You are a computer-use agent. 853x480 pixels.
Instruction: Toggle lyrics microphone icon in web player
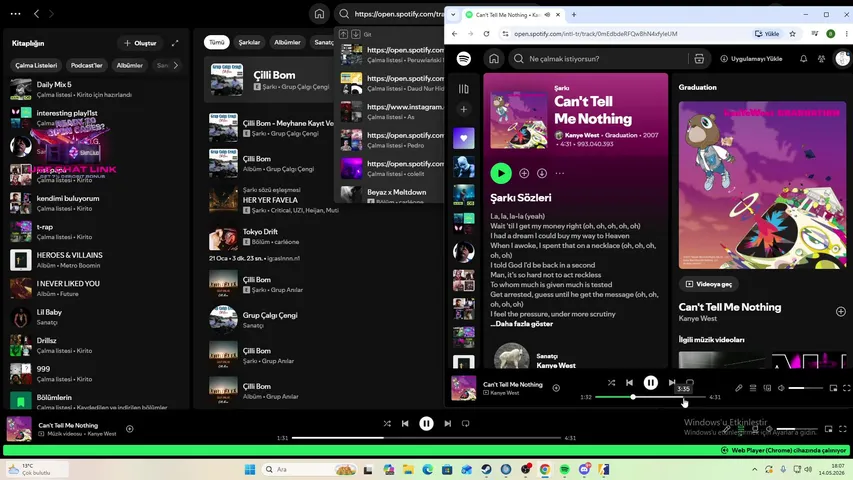[x=738, y=388]
